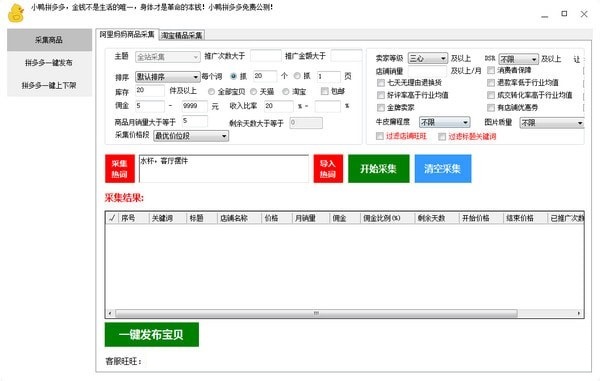Click the horizontal scrollbar right arrow
Viewport: 600px width, 381px height.
pyautogui.click(x=579, y=313)
